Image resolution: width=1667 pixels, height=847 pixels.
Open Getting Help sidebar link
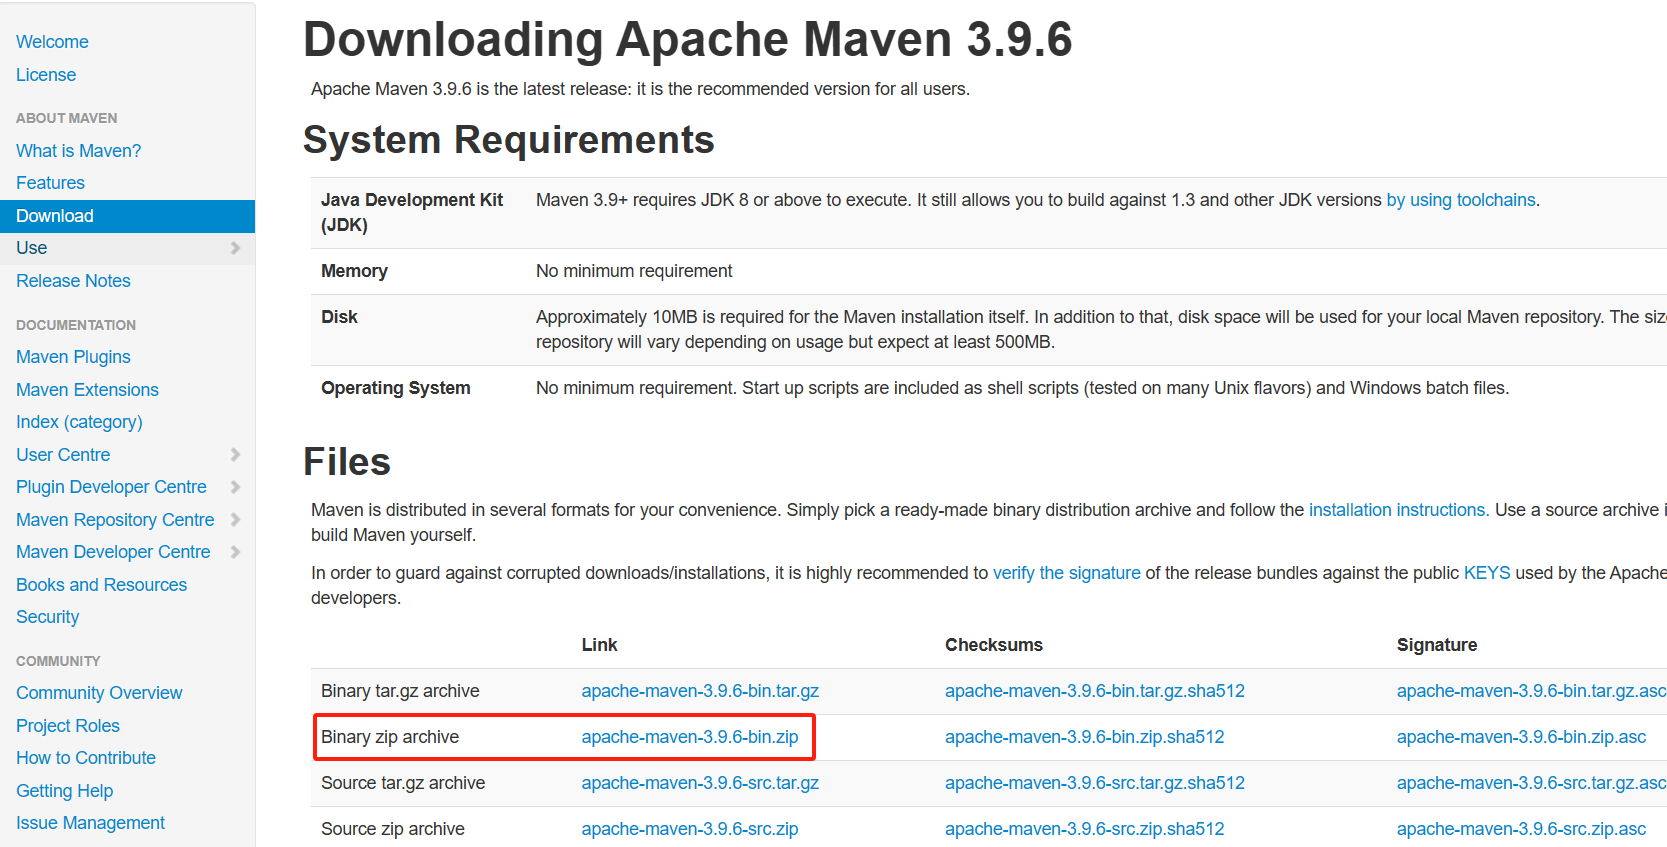[64, 791]
